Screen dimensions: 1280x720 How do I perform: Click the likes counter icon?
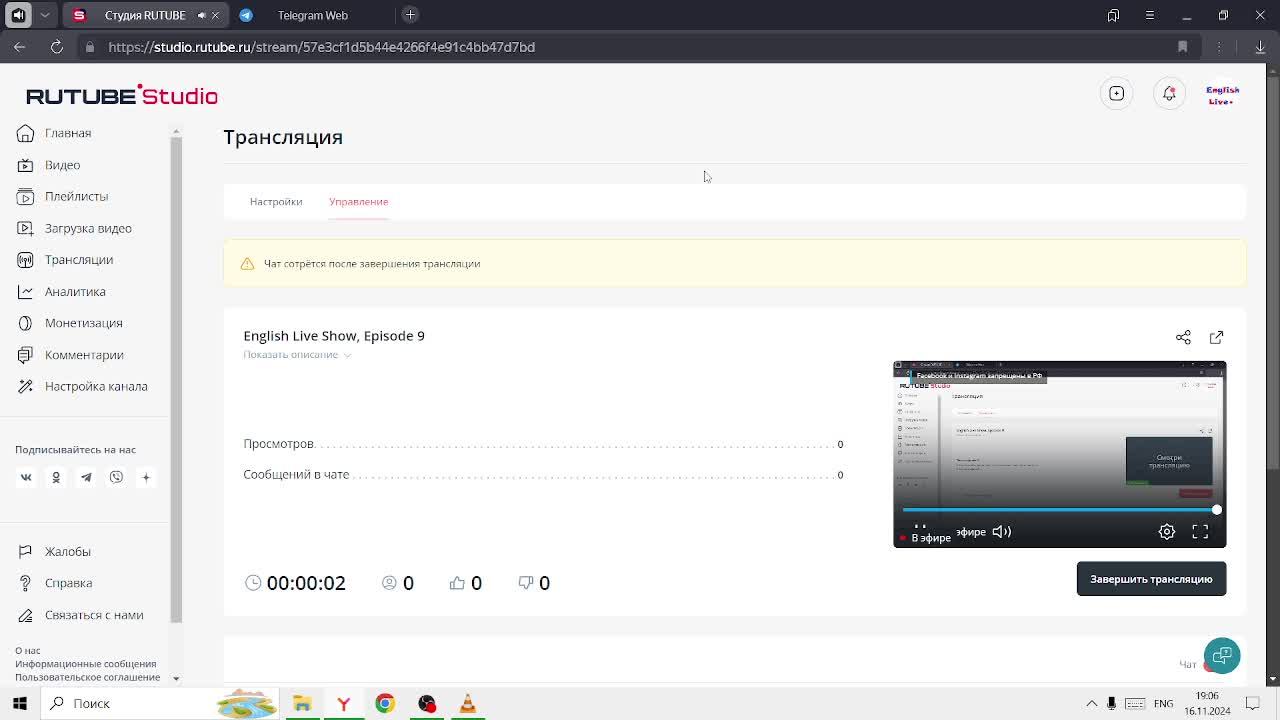pos(457,583)
